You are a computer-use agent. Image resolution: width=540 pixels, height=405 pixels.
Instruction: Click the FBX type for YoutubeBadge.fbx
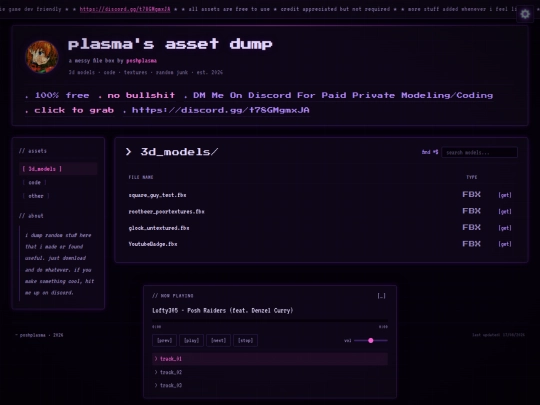[x=471, y=244]
